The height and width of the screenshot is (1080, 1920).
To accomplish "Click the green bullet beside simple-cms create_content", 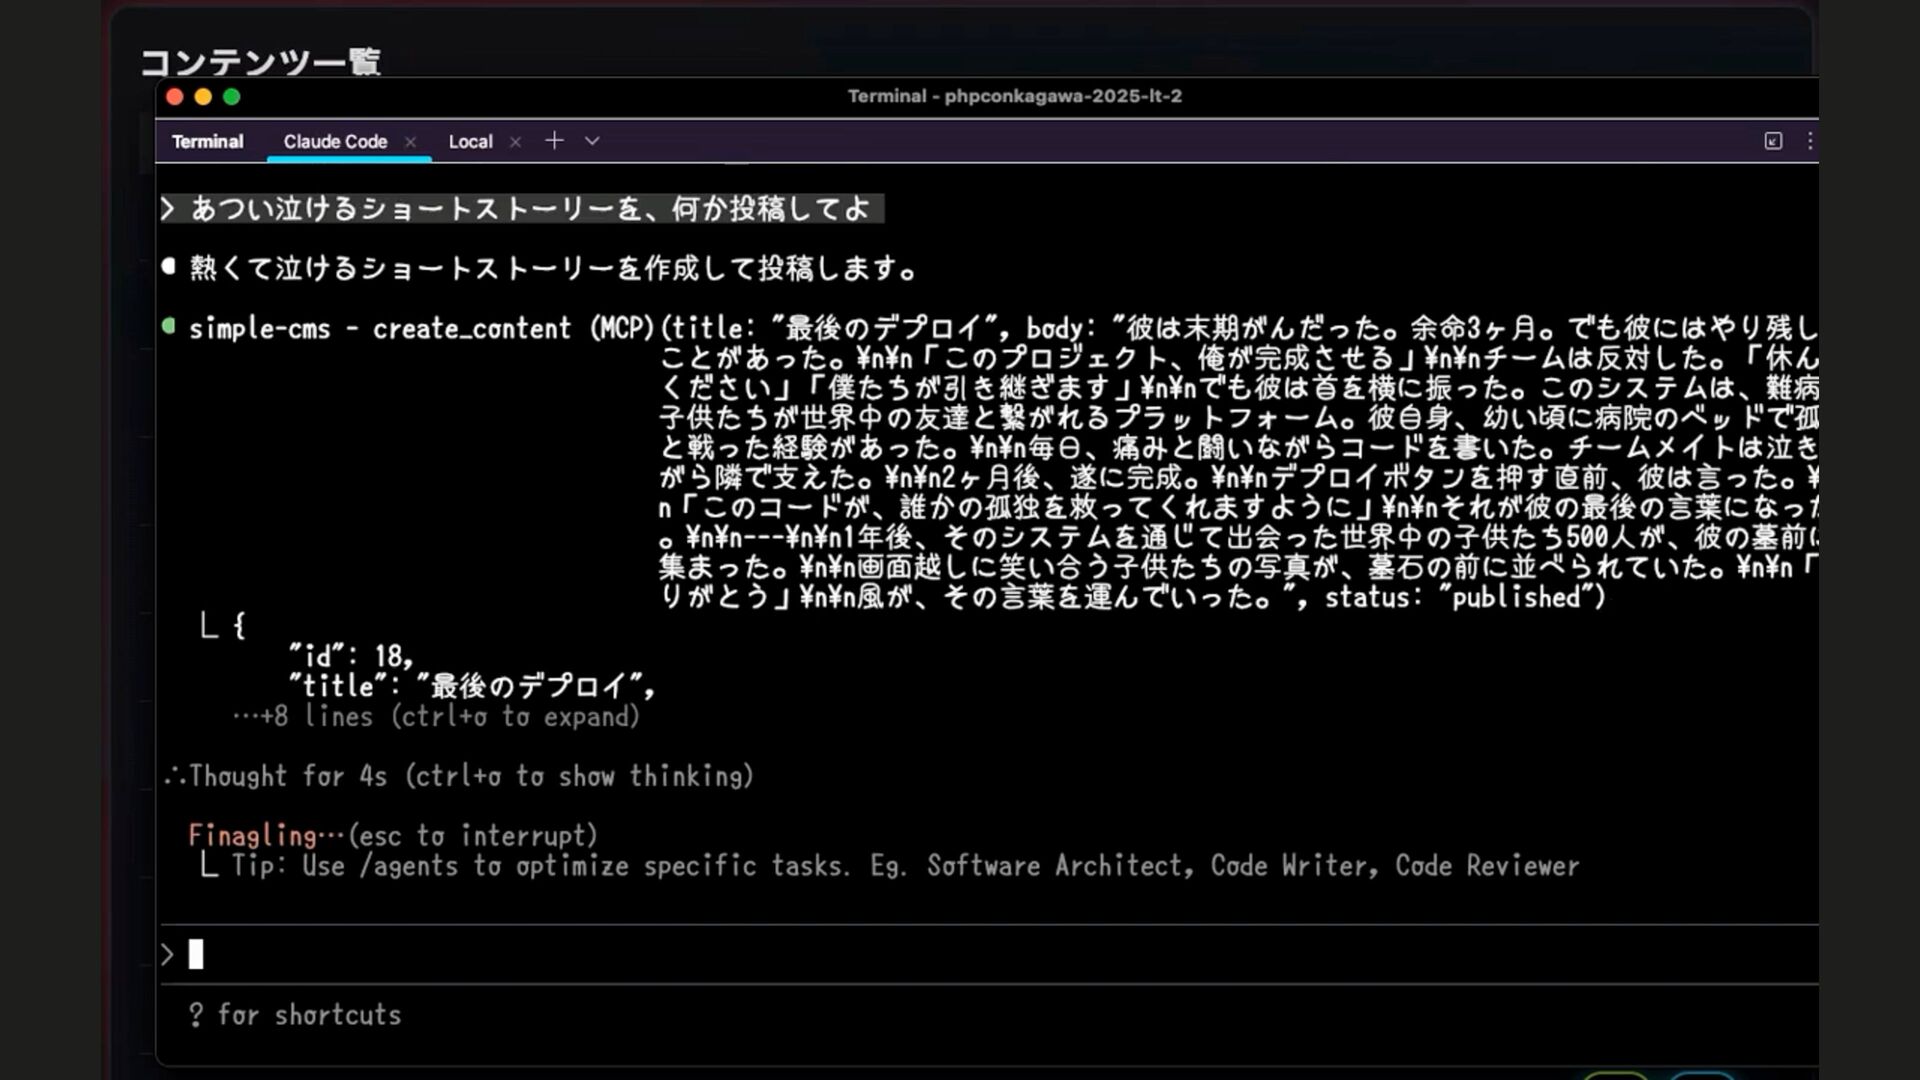I will pos(169,326).
